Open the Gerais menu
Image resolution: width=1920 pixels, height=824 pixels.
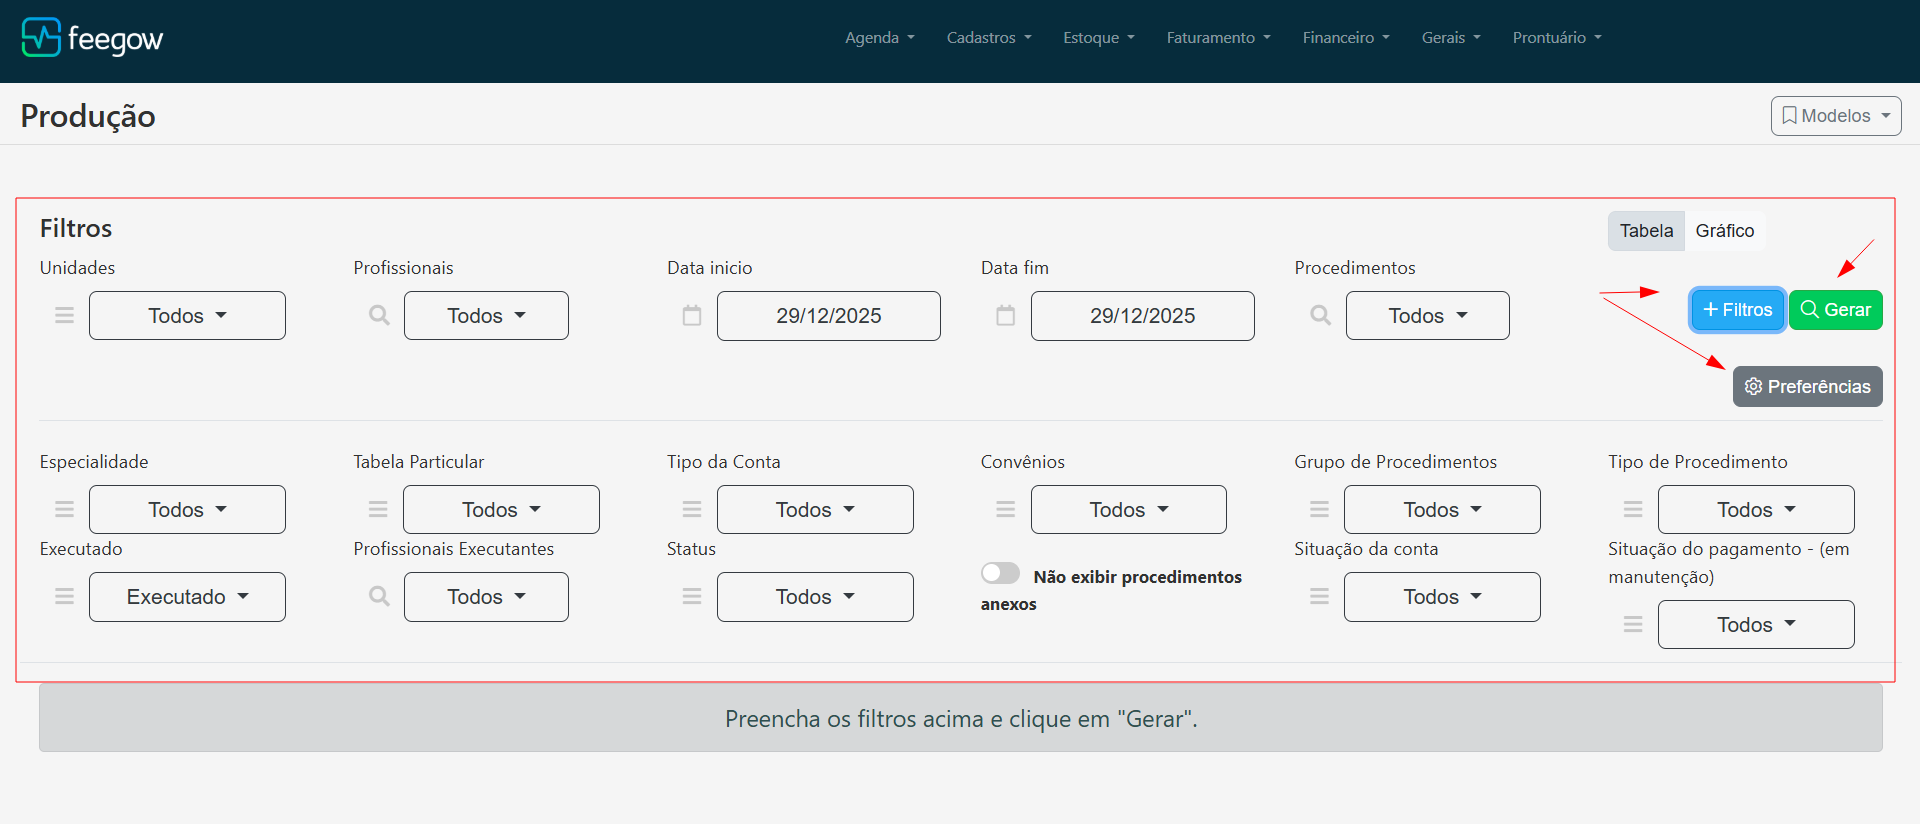click(1451, 37)
